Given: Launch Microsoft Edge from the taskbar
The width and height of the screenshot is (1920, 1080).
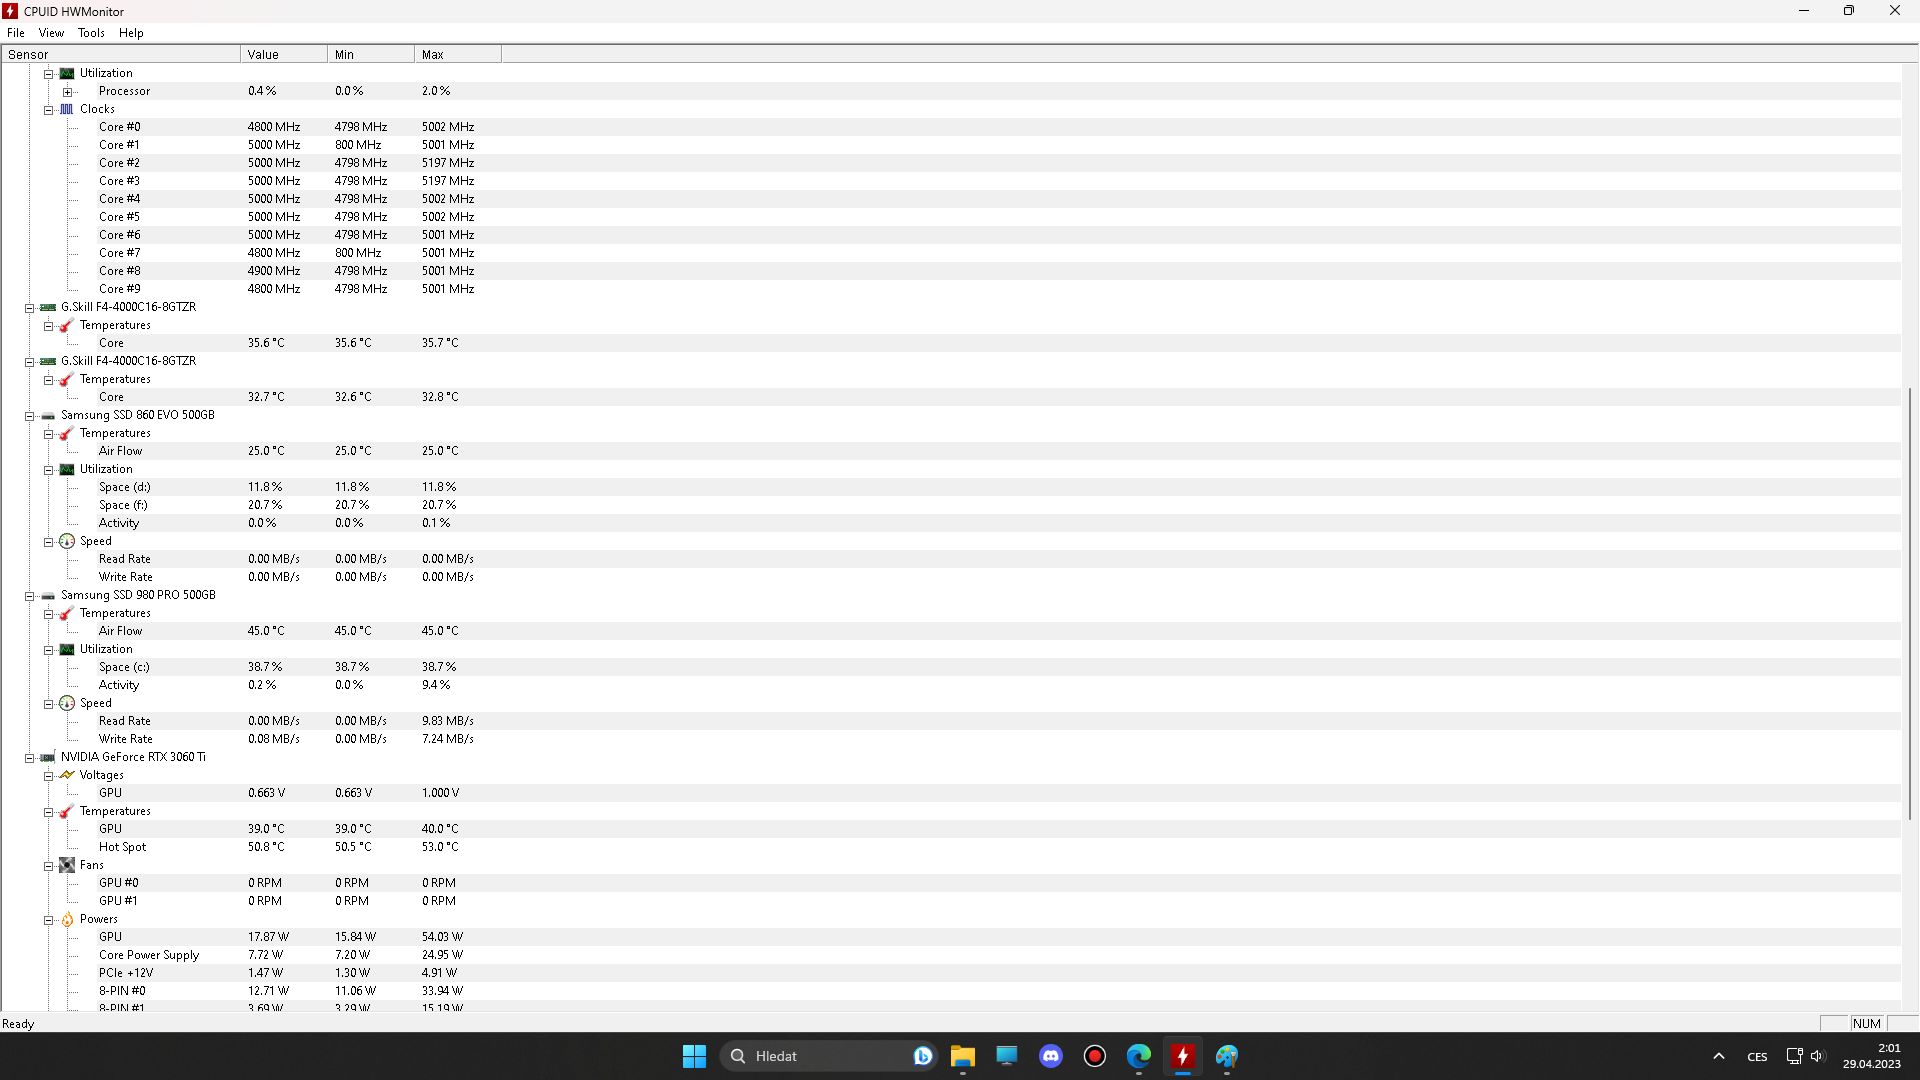Looking at the screenshot, I should [x=1138, y=1056].
